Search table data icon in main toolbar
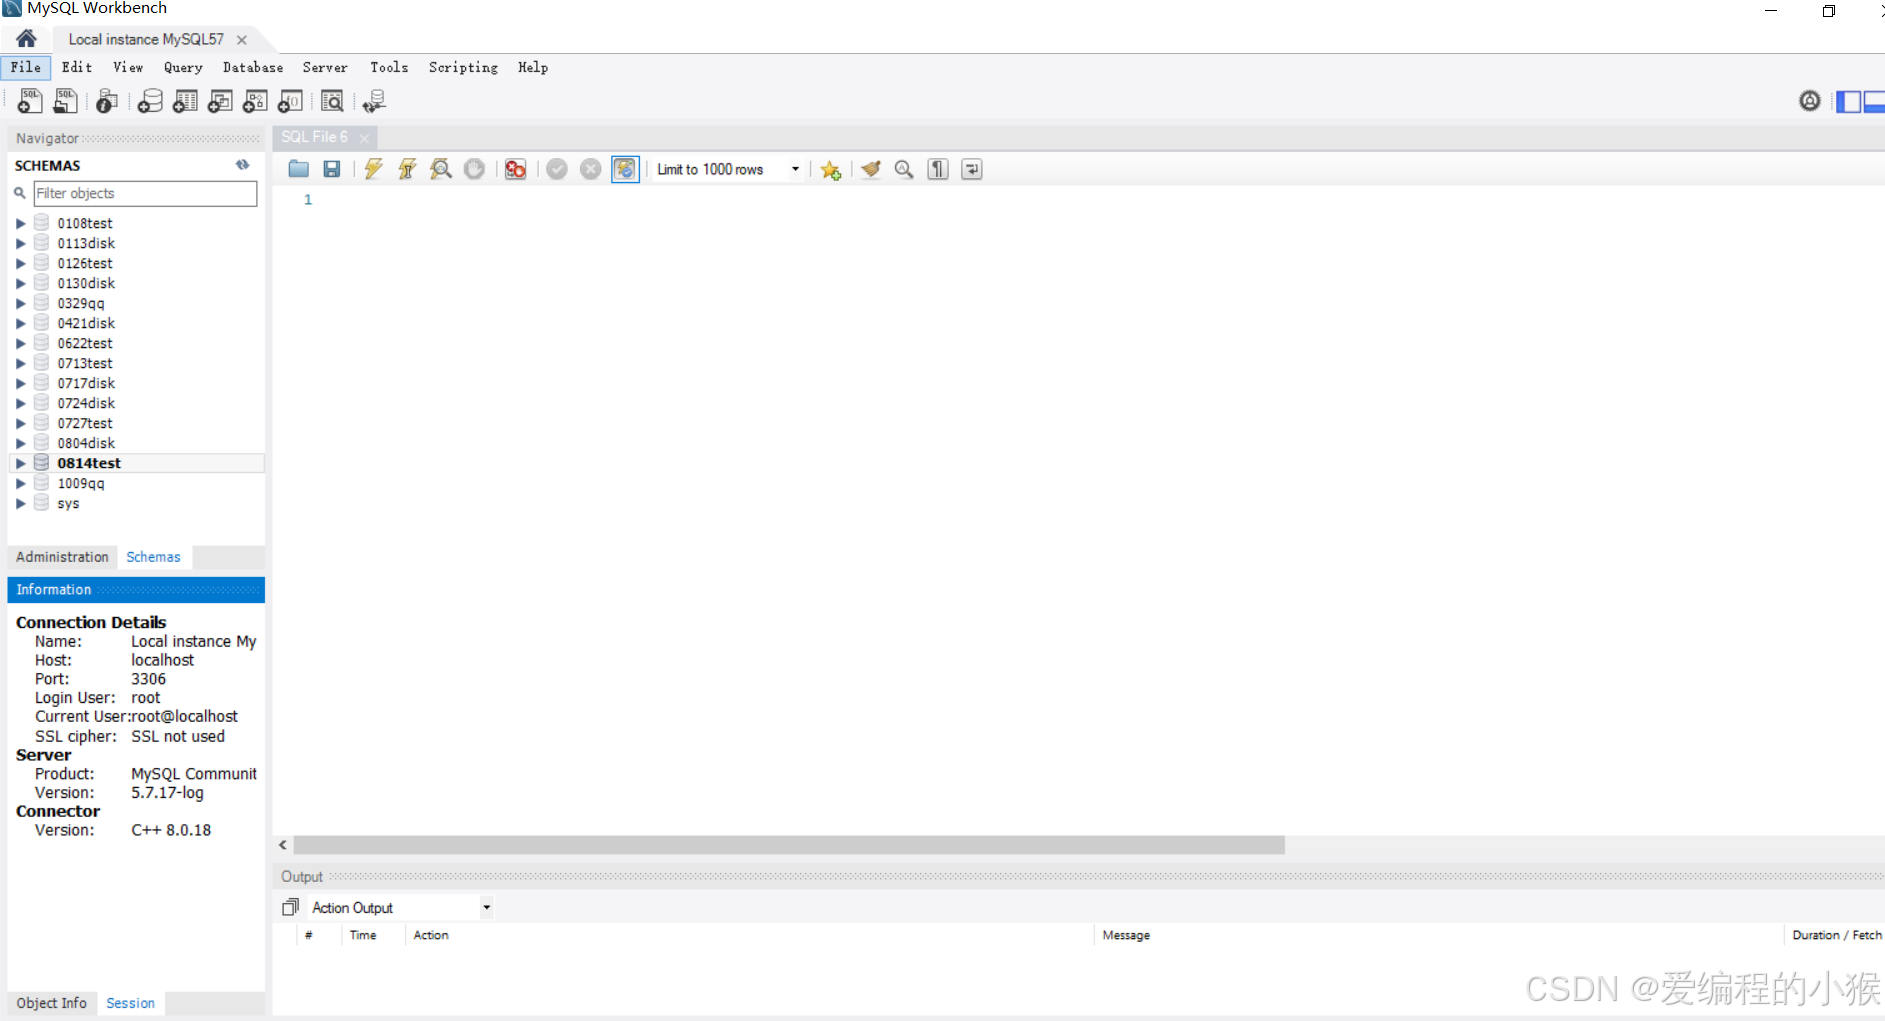1885x1021 pixels. pos(332,101)
